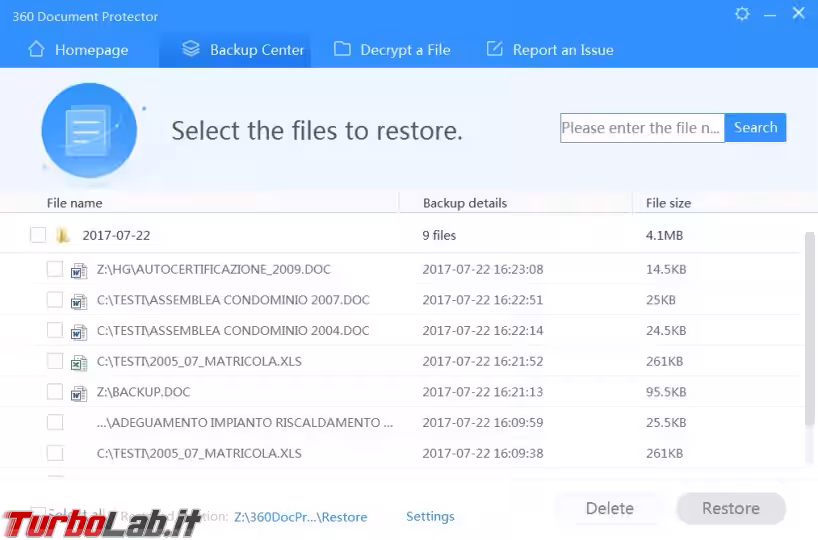Viewport: 818px width, 540px height.
Task: Click the File size column header
Action: pyautogui.click(x=668, y=203)
